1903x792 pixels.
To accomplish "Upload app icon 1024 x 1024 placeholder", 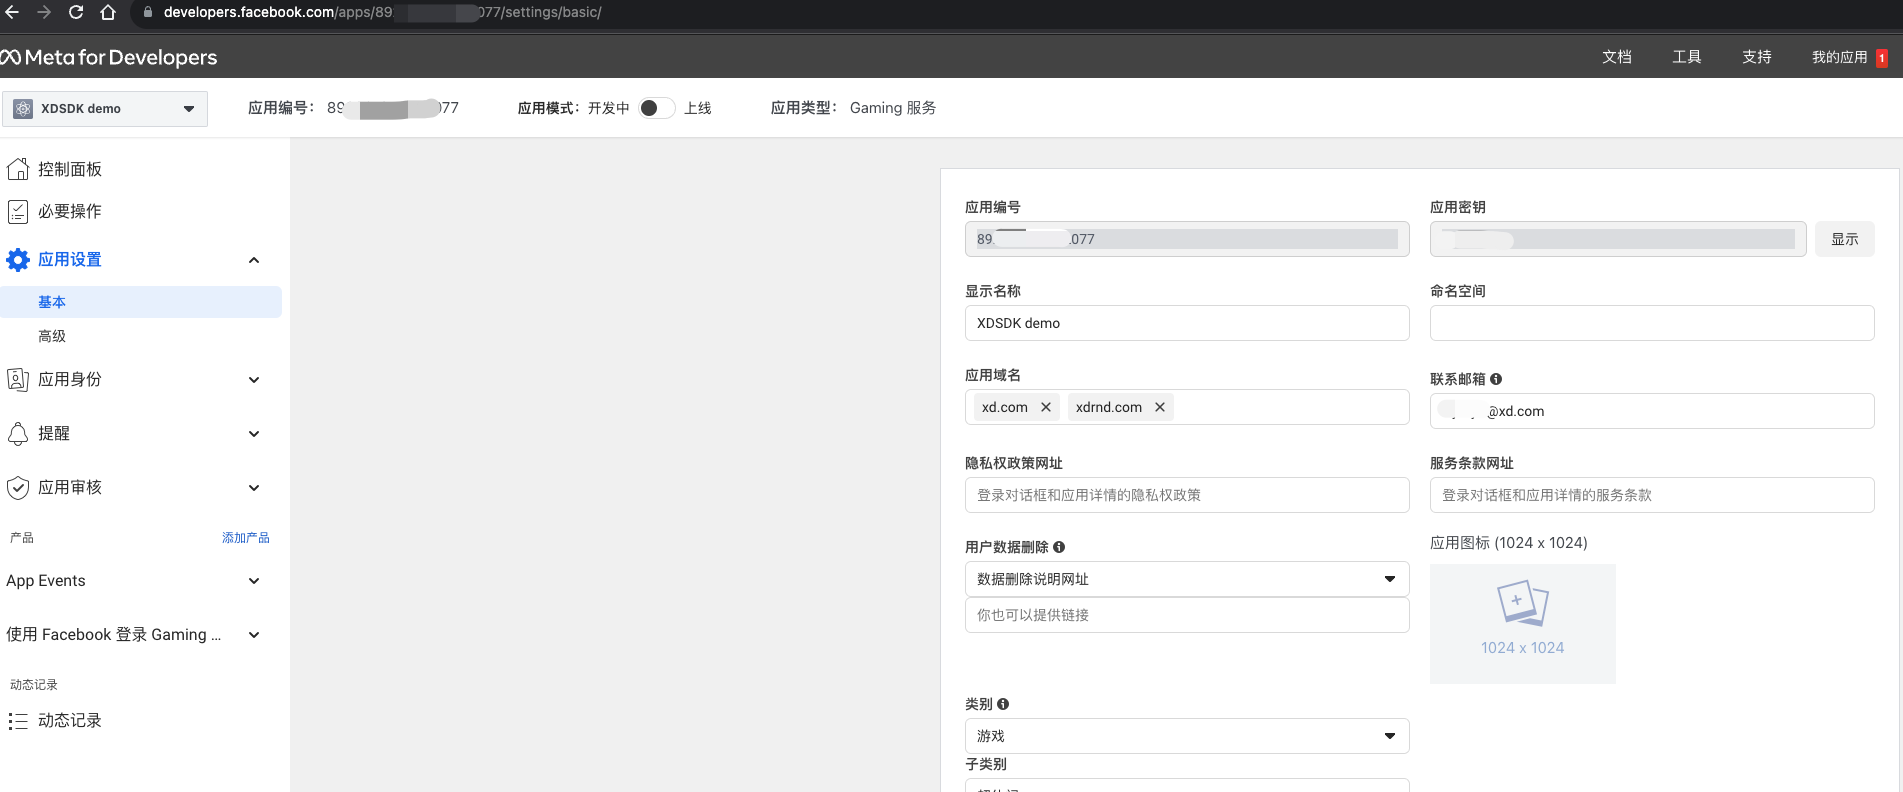I will point(1522,624).
